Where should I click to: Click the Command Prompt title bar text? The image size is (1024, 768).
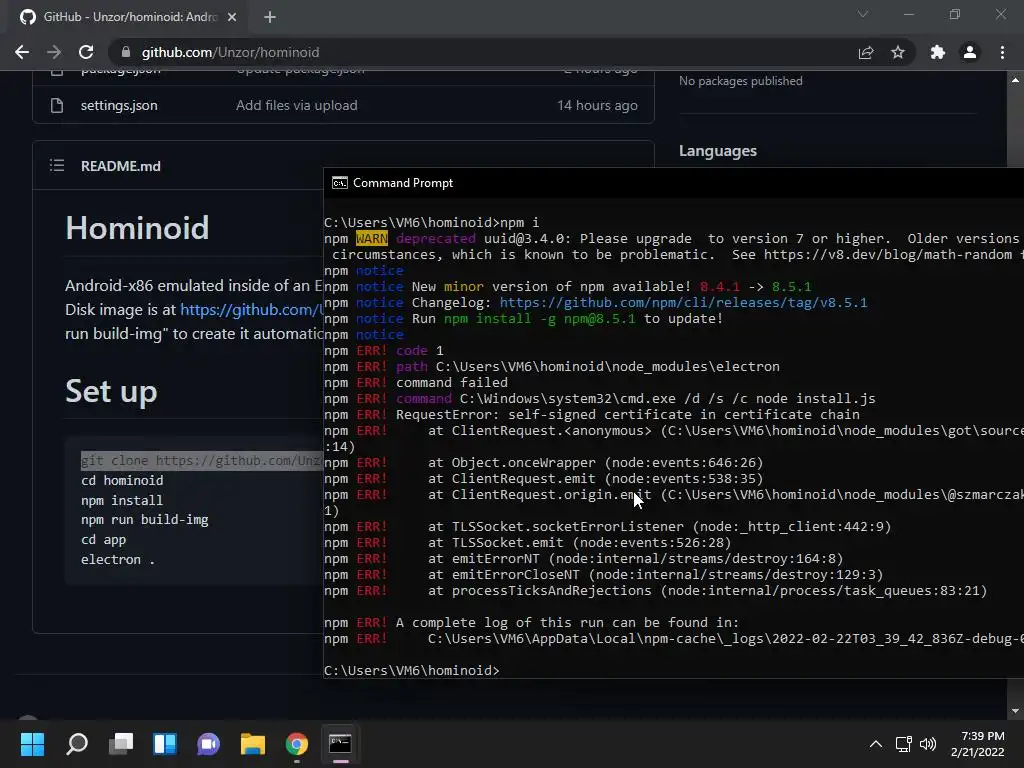click(x=403, y=183)
